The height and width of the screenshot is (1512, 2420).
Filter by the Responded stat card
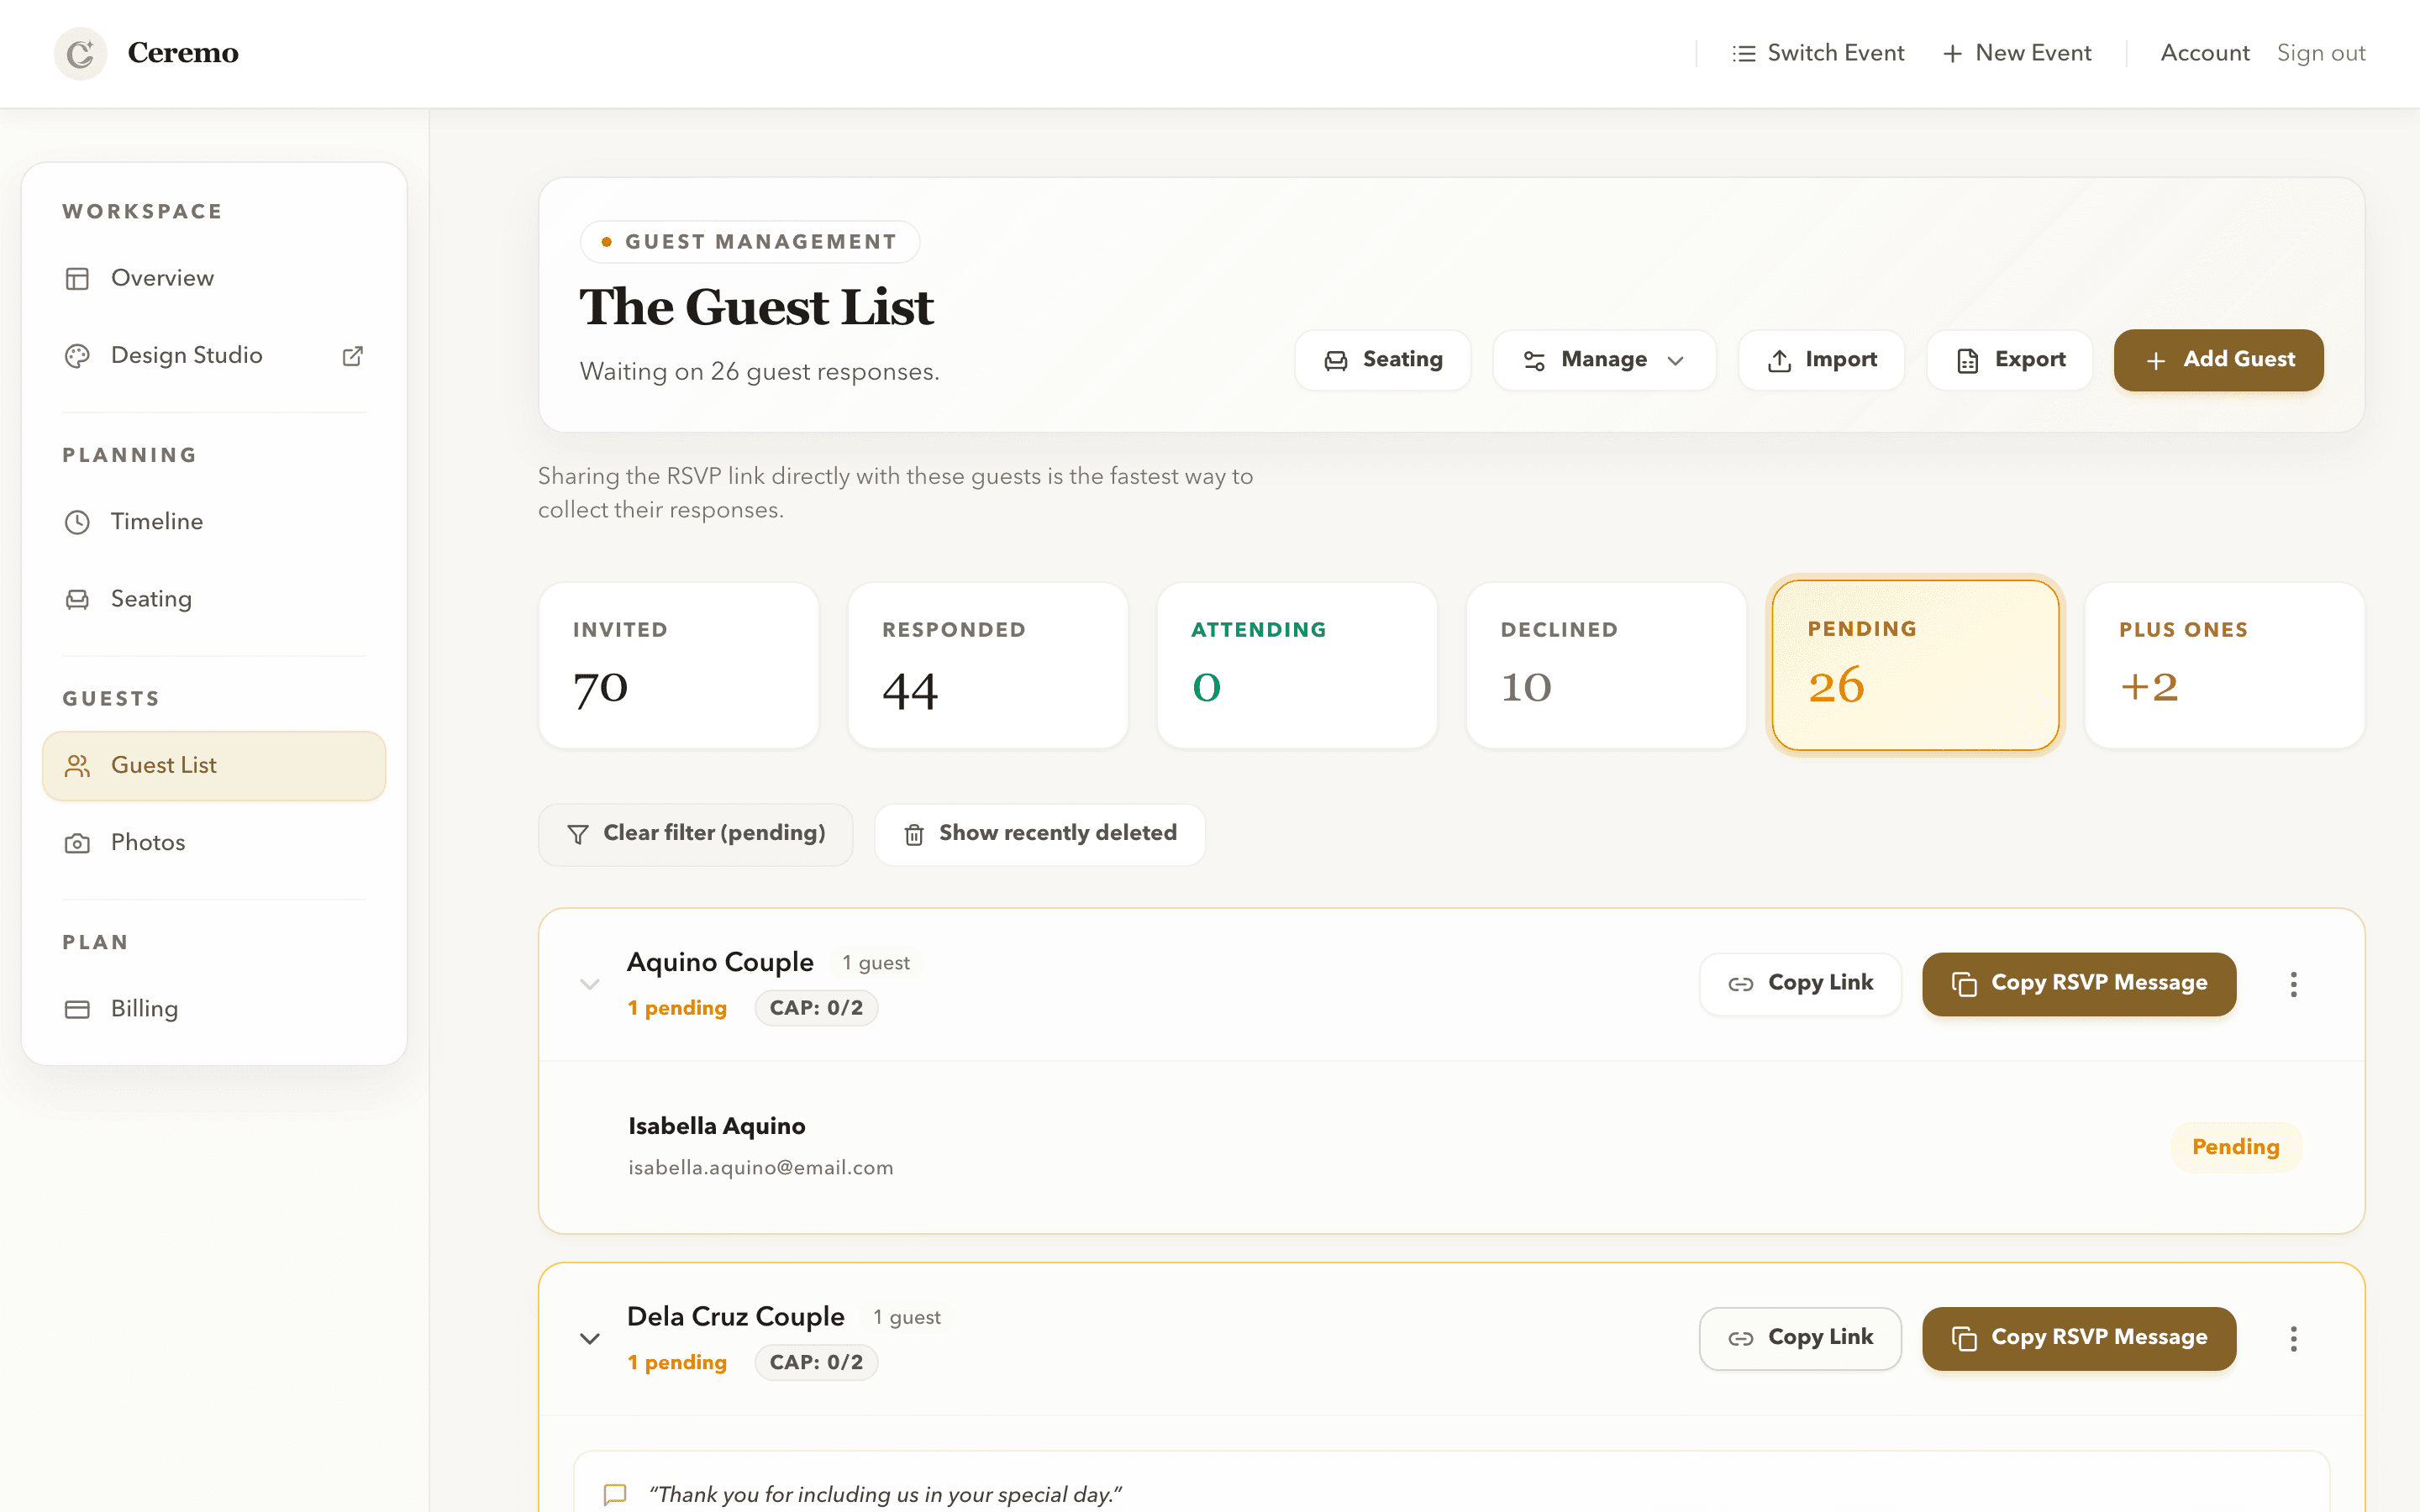[987, 665]
